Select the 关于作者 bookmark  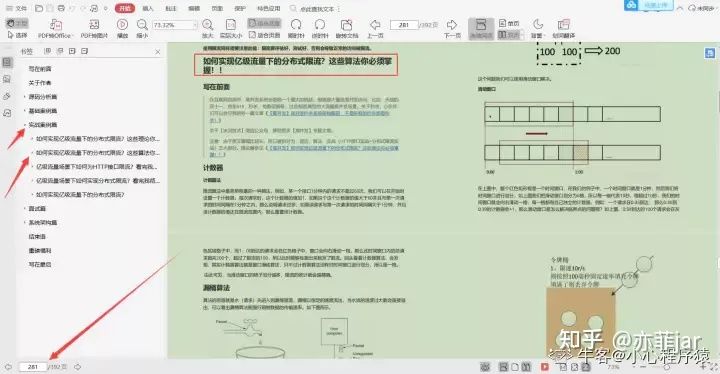tap(40, 83)
